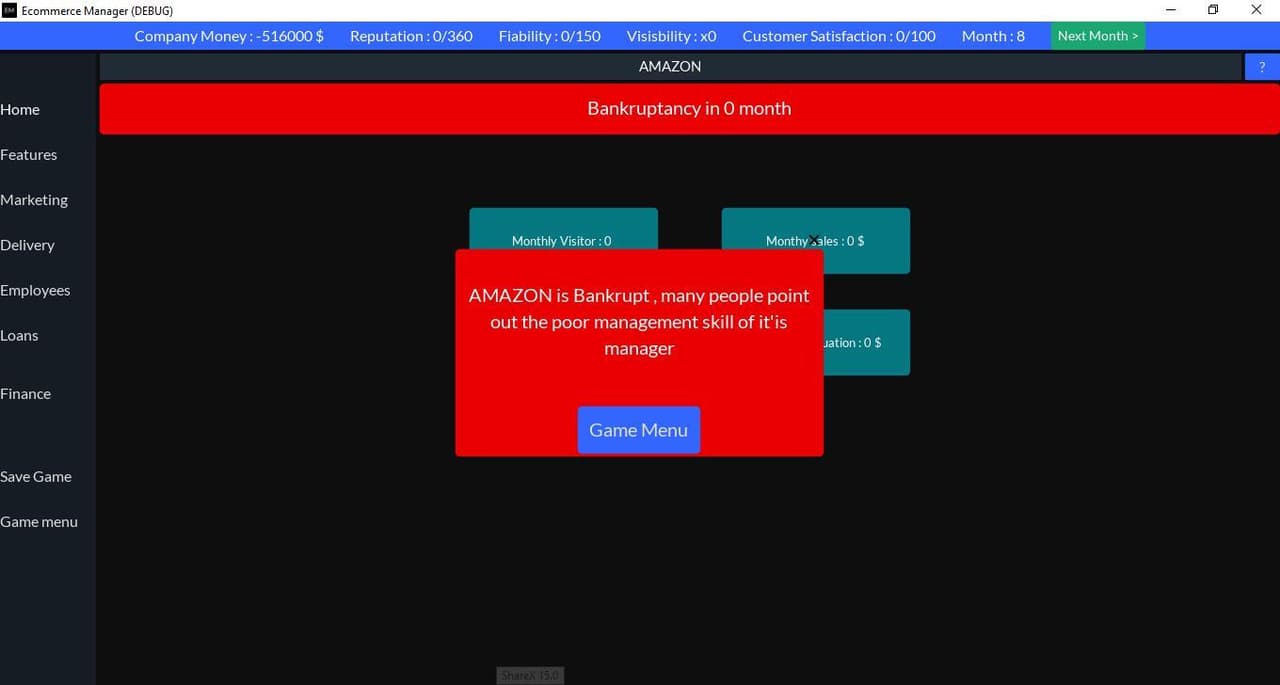The image size is (1280, 685).
Task: Go to Home in the sidebar
Action: coord(20,110)
